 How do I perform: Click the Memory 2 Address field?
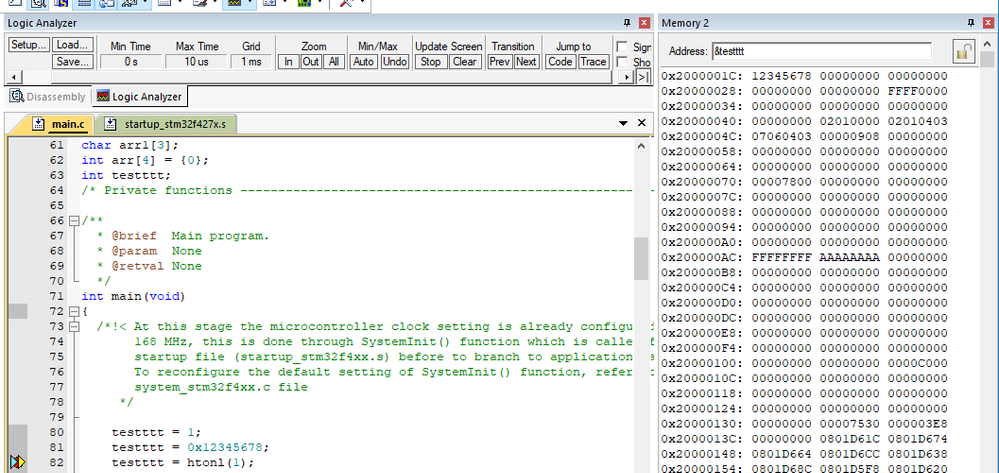821,52
